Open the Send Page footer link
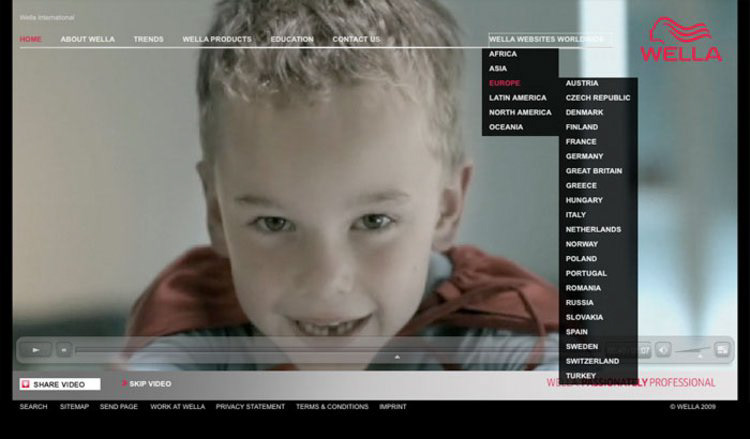The width and height of the screenshot is (750, 439). click(x=119, y=406)
